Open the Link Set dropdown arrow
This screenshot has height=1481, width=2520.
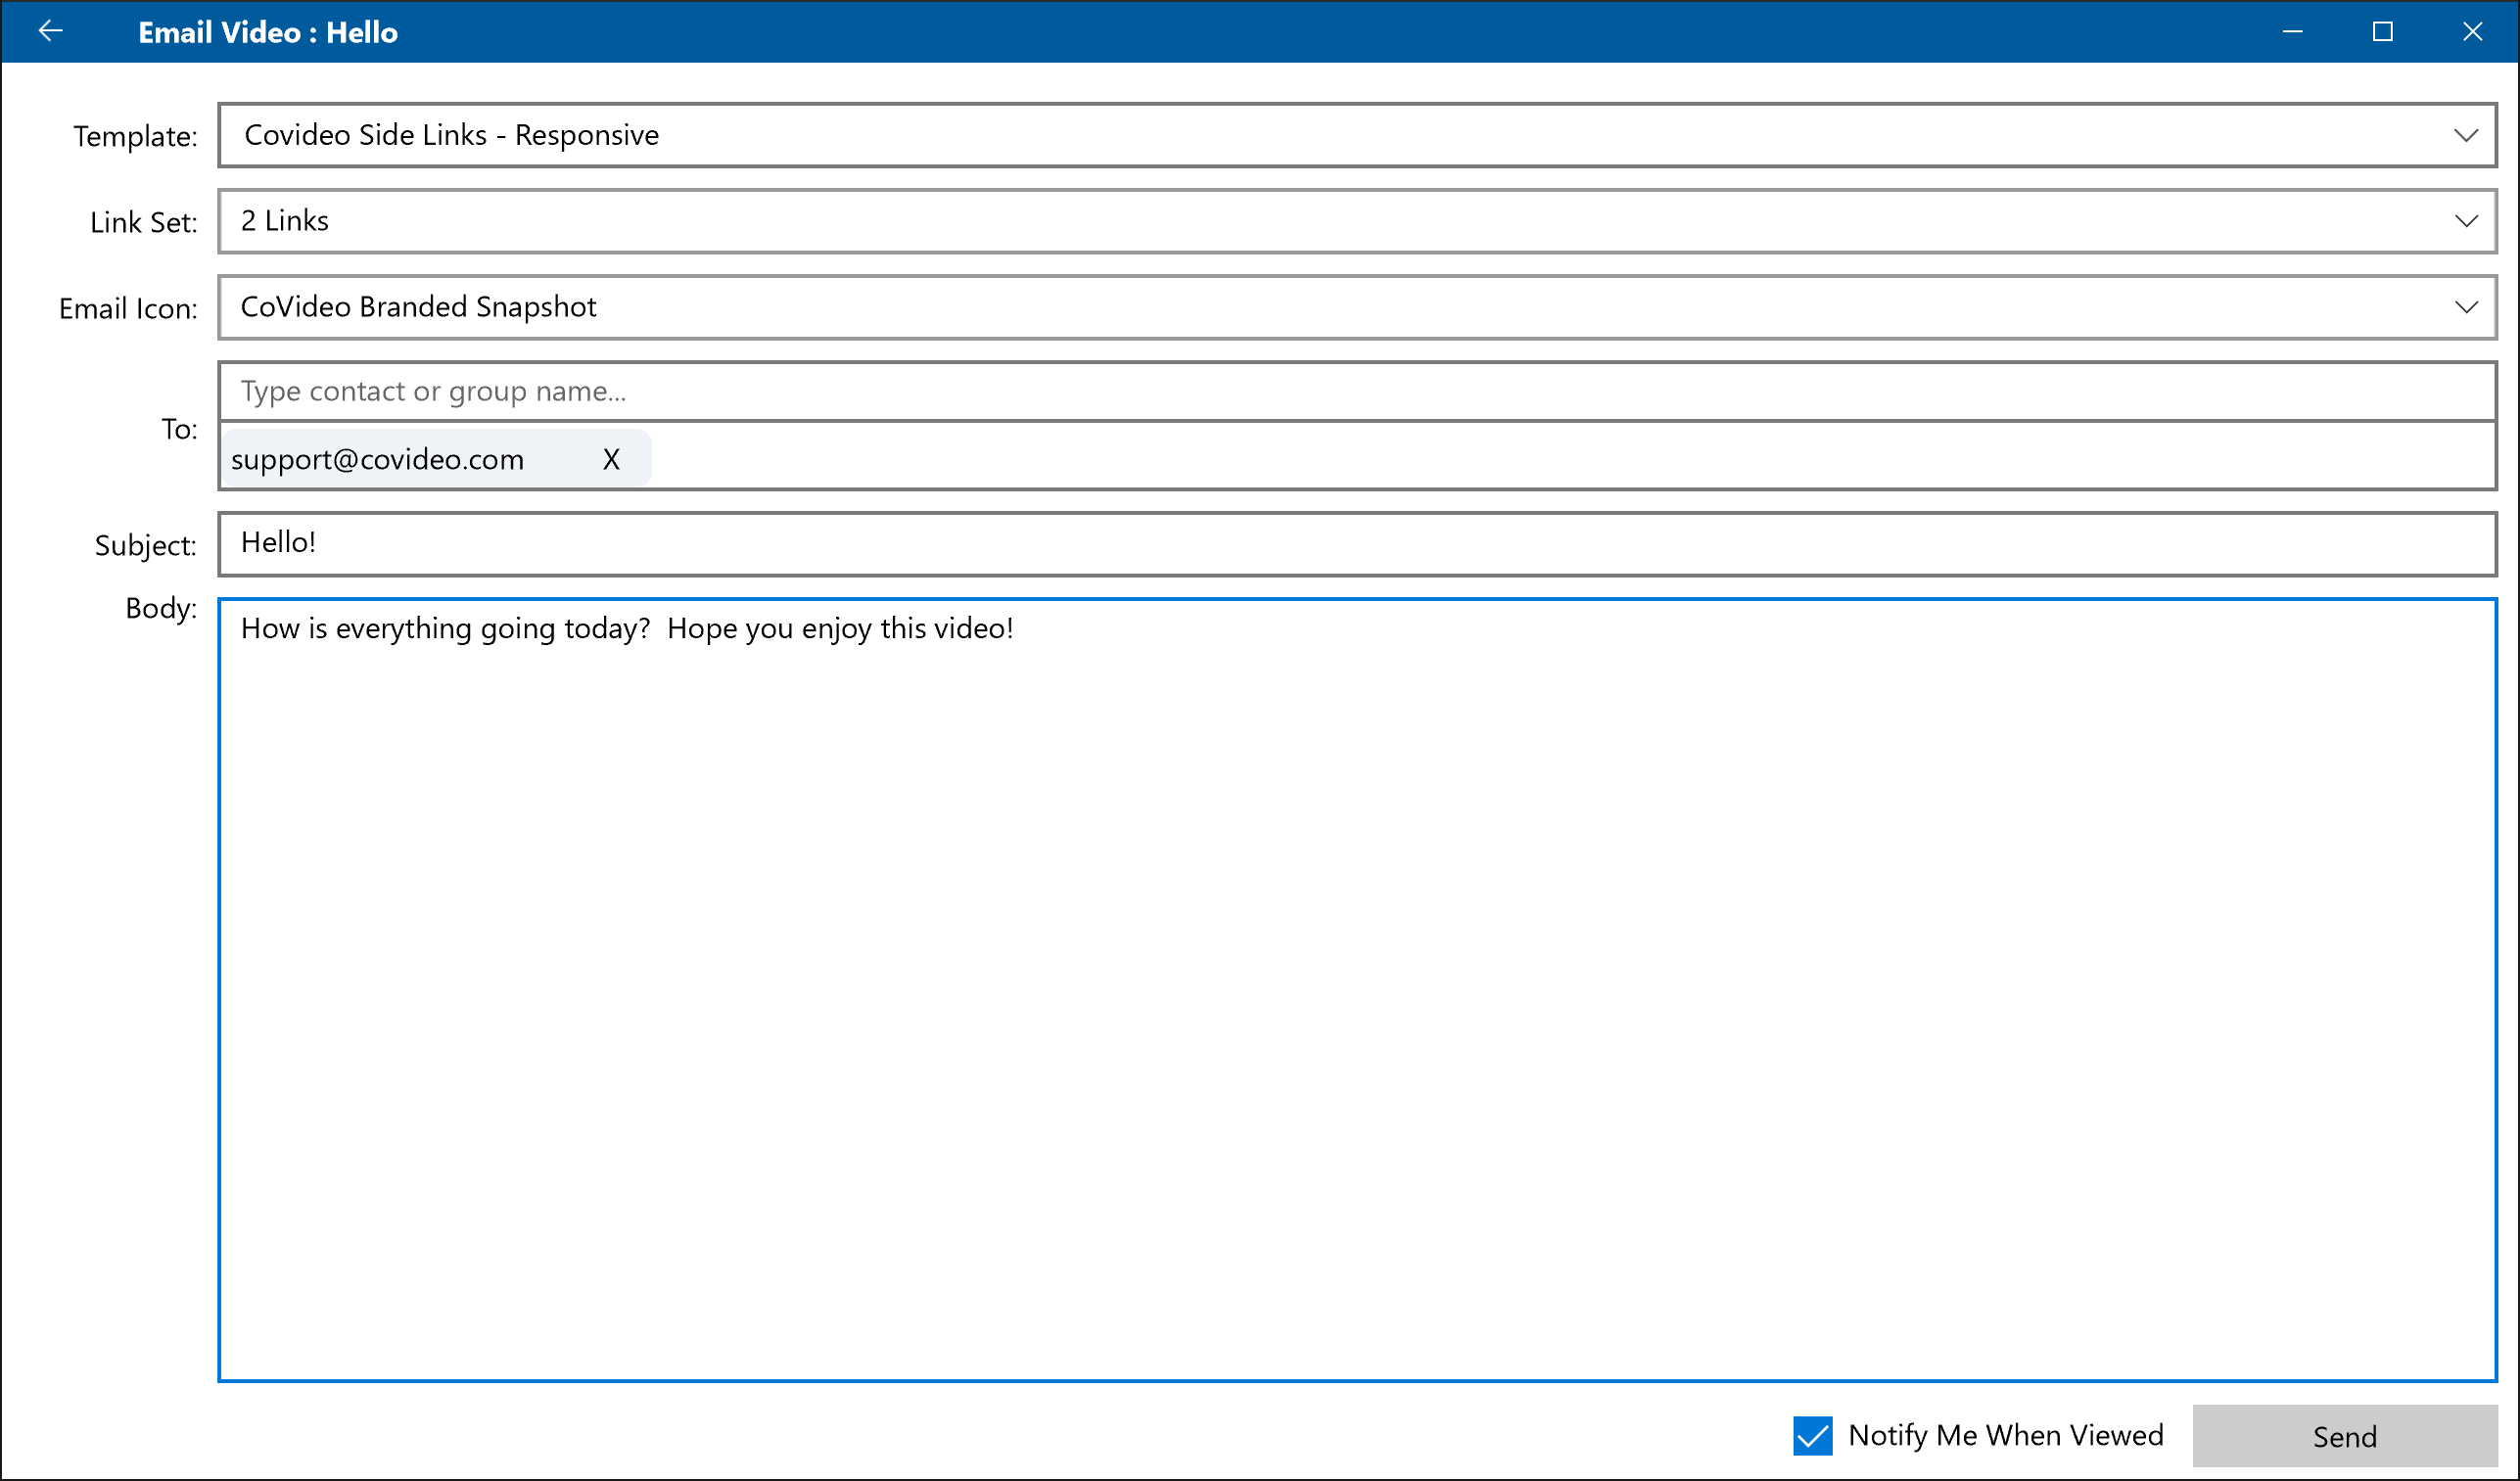pyautogui.click(x=2465, y=221)
